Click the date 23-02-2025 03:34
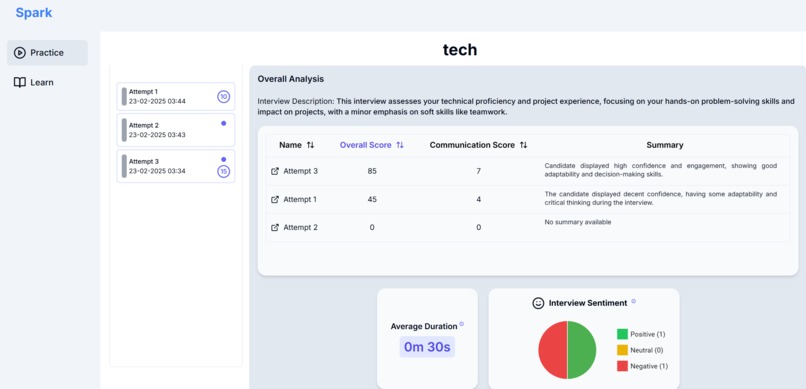Viewport: 806px width, 389px height. tap(157, 171)
